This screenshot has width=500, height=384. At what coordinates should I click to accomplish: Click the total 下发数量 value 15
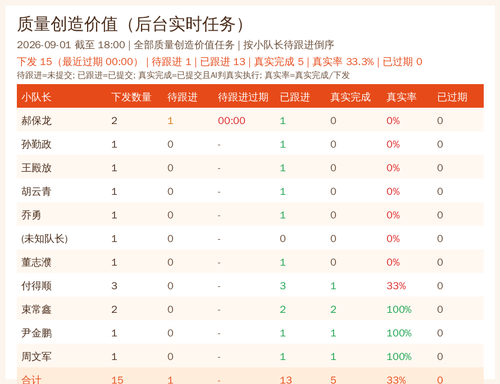[x=117, y=380]
